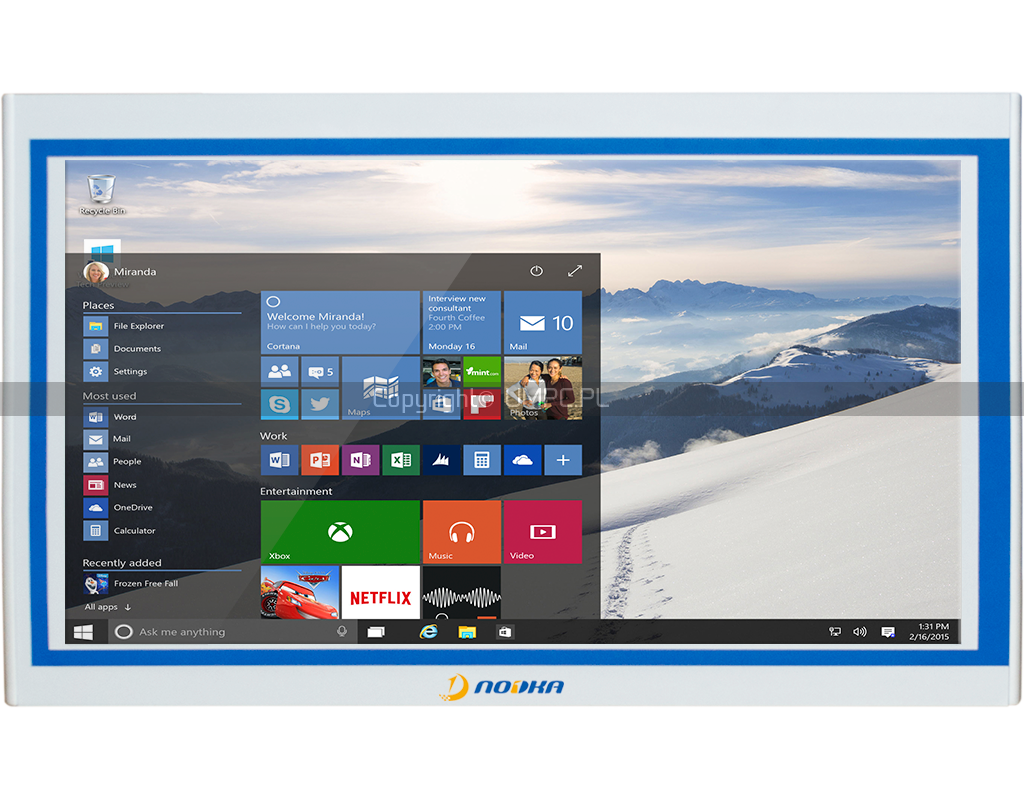Launch Calculator from Most used list

(120, 530)
